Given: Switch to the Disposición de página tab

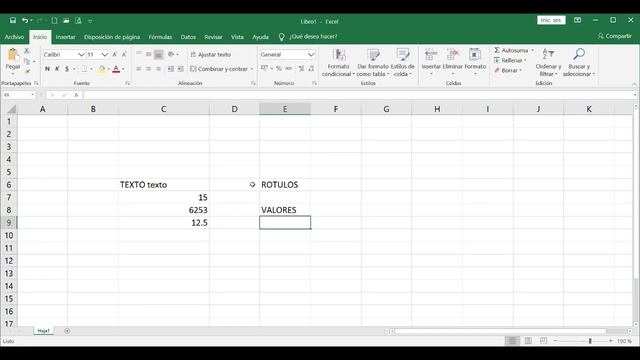Looking at the screenshot, I should (112, 37).
